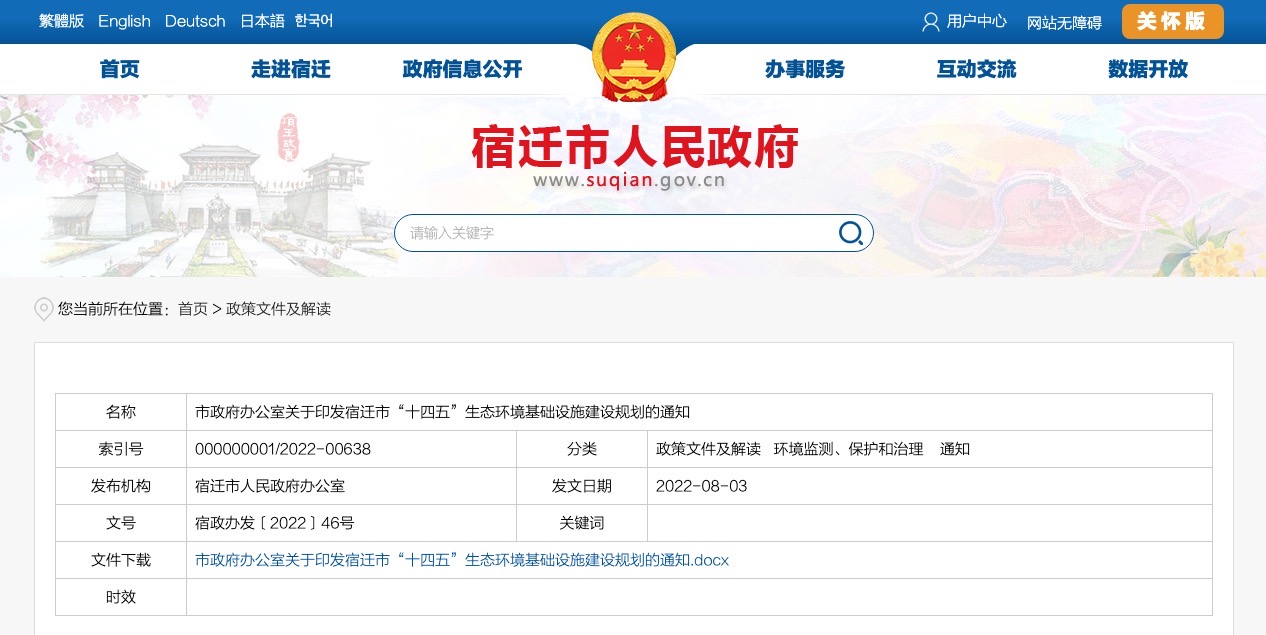Click 环境监测、保护和治理 category text

coord(848,449)
